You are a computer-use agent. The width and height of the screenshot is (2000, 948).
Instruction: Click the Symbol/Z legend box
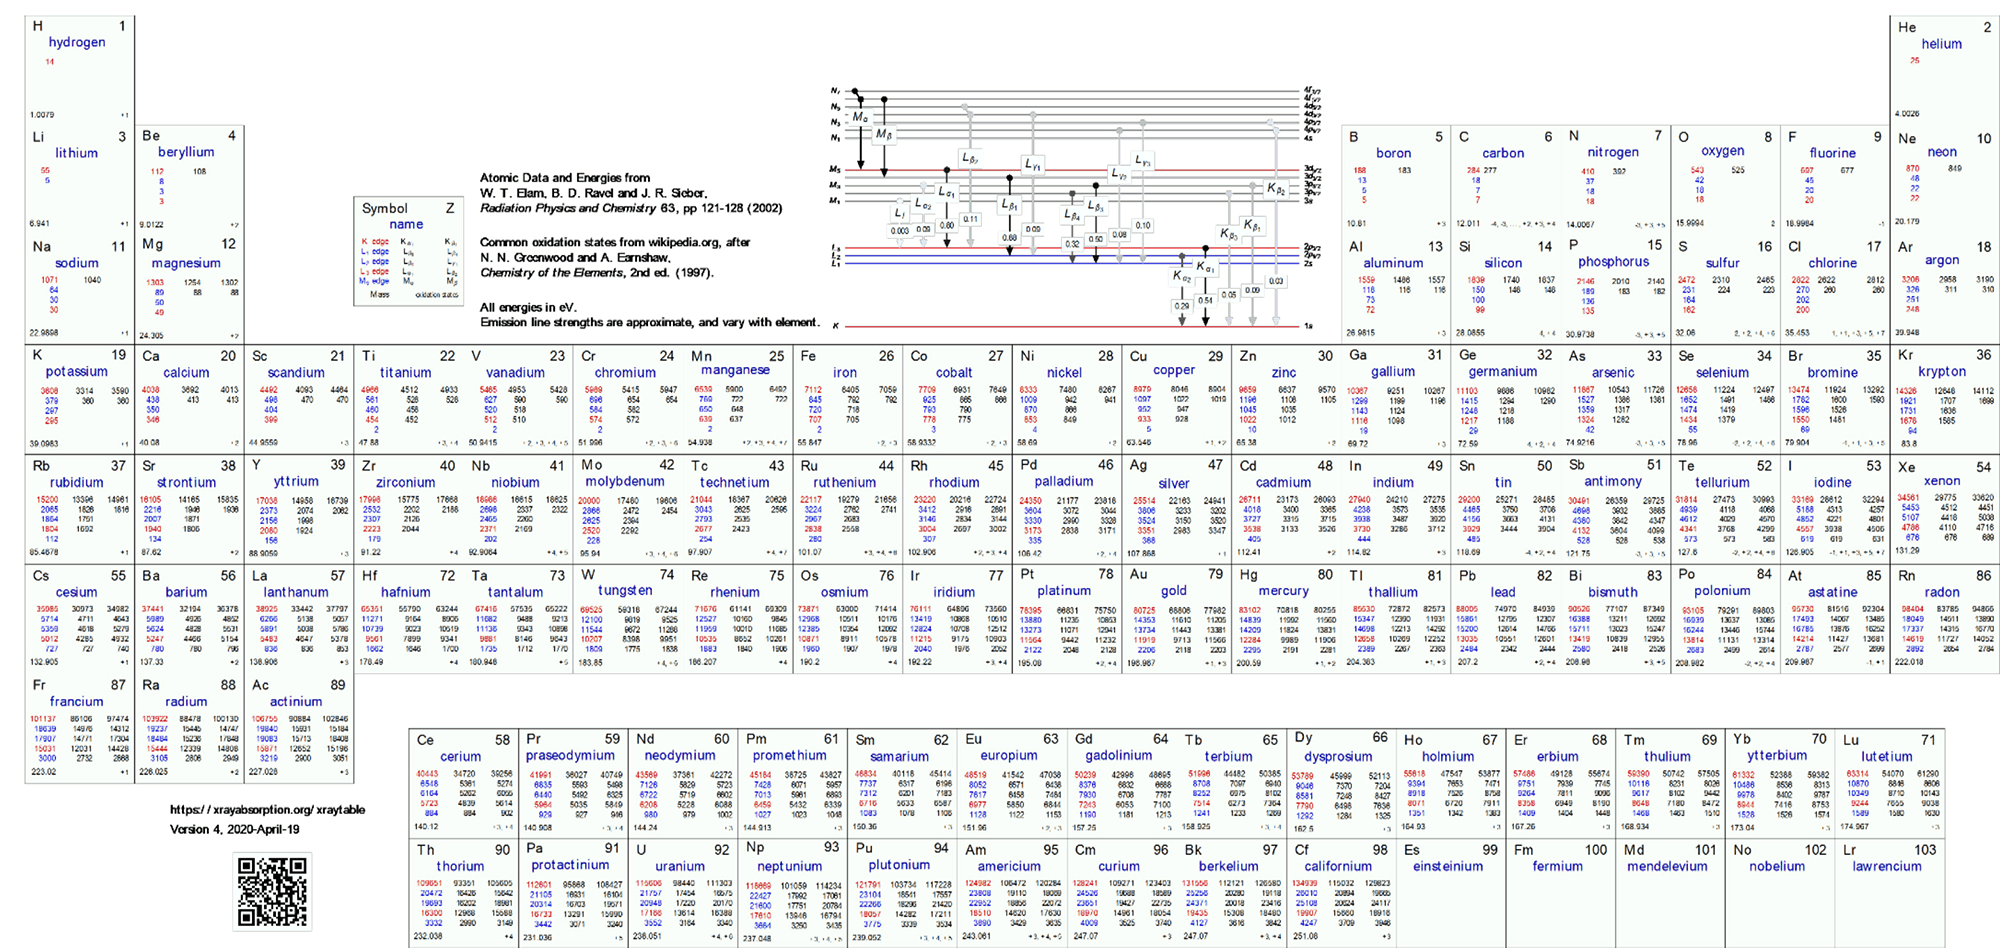(x=409, y=250)
